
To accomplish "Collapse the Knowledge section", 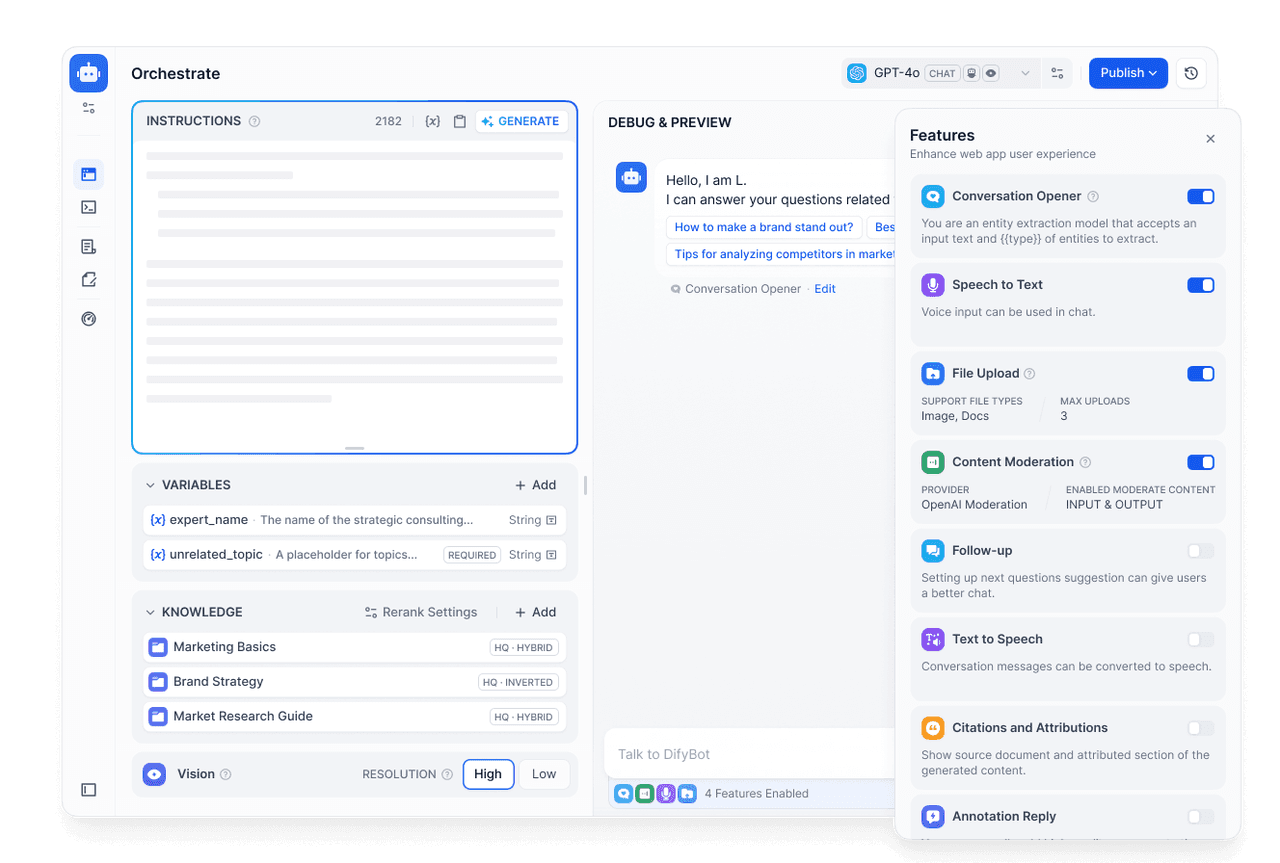I will (150, 611).
